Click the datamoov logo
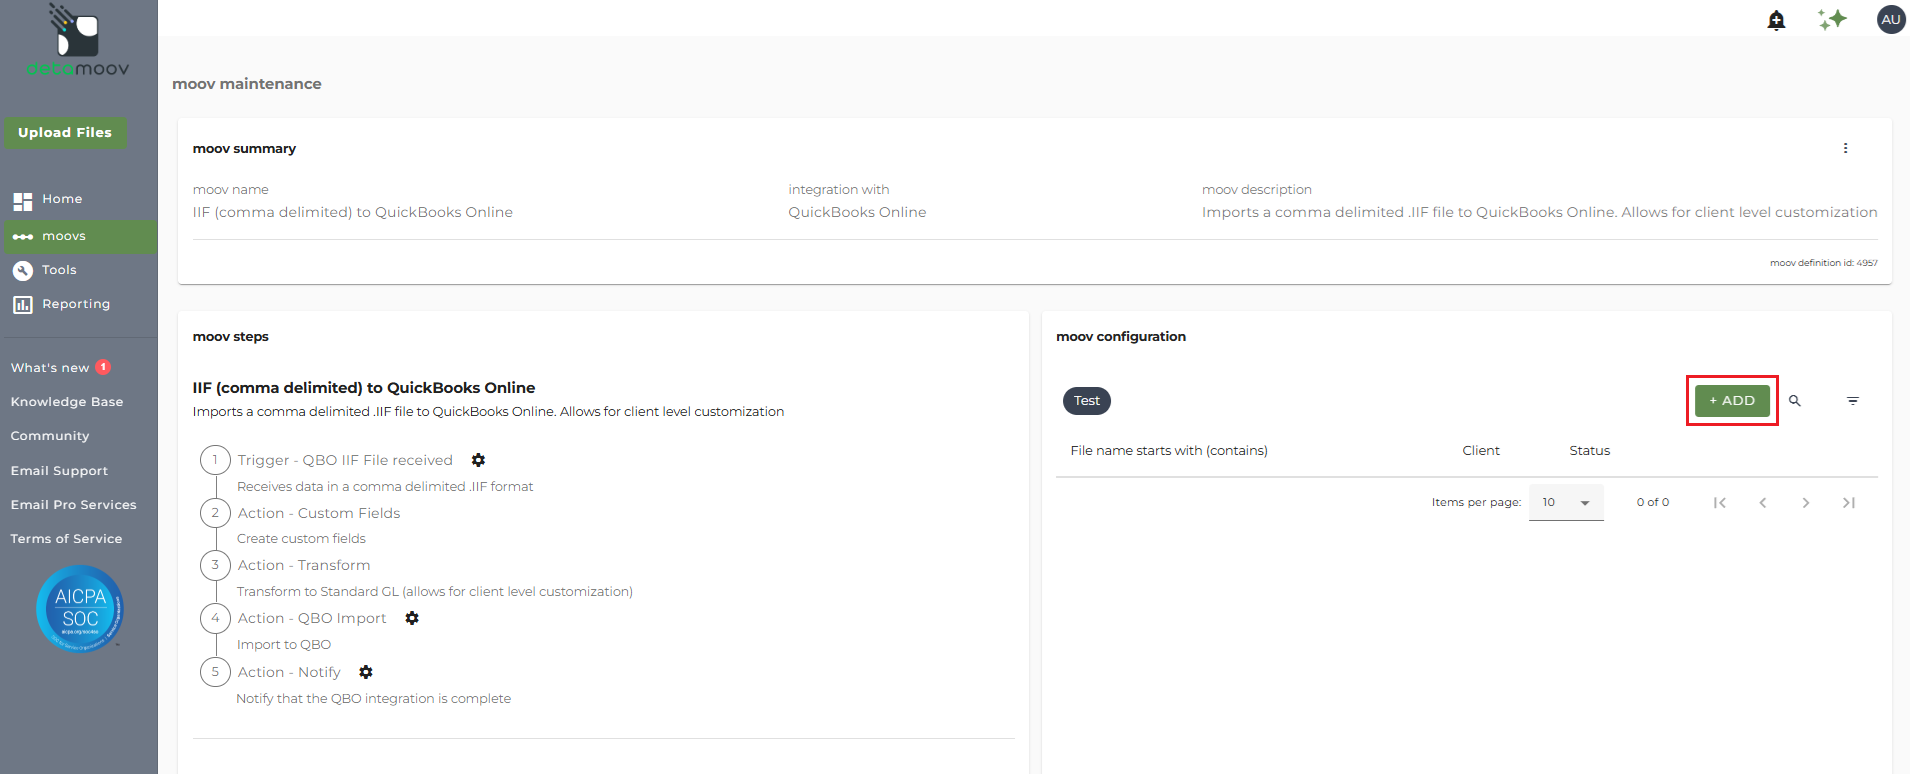The image size is (1910, 774). coord(78,40)
